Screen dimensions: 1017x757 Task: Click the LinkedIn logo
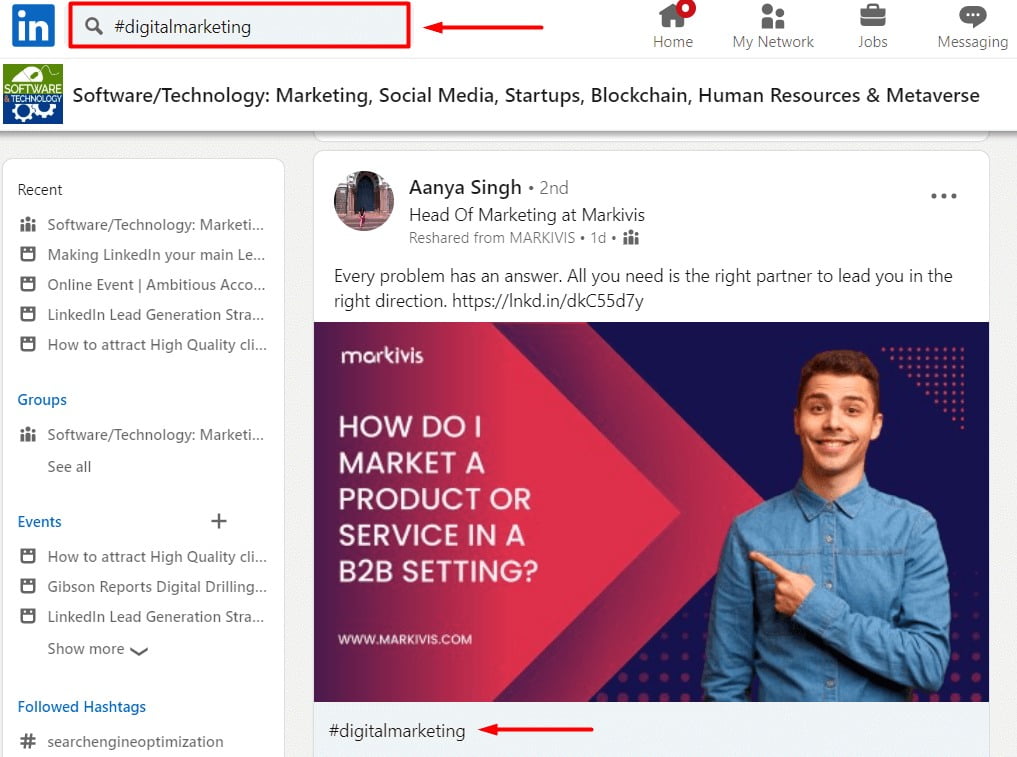coord(33,25)
